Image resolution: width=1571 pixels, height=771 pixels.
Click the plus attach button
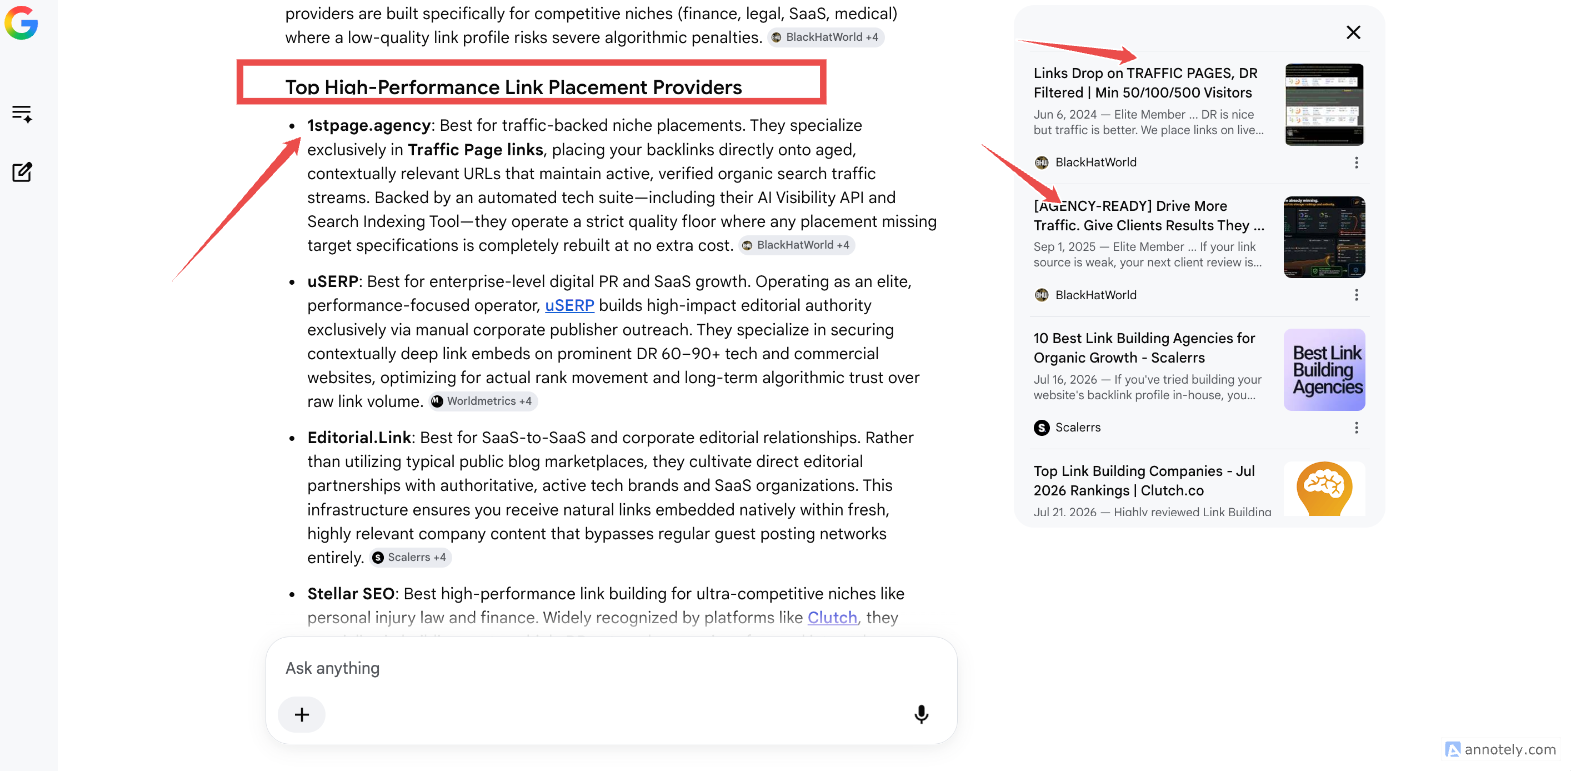(302, 714)
